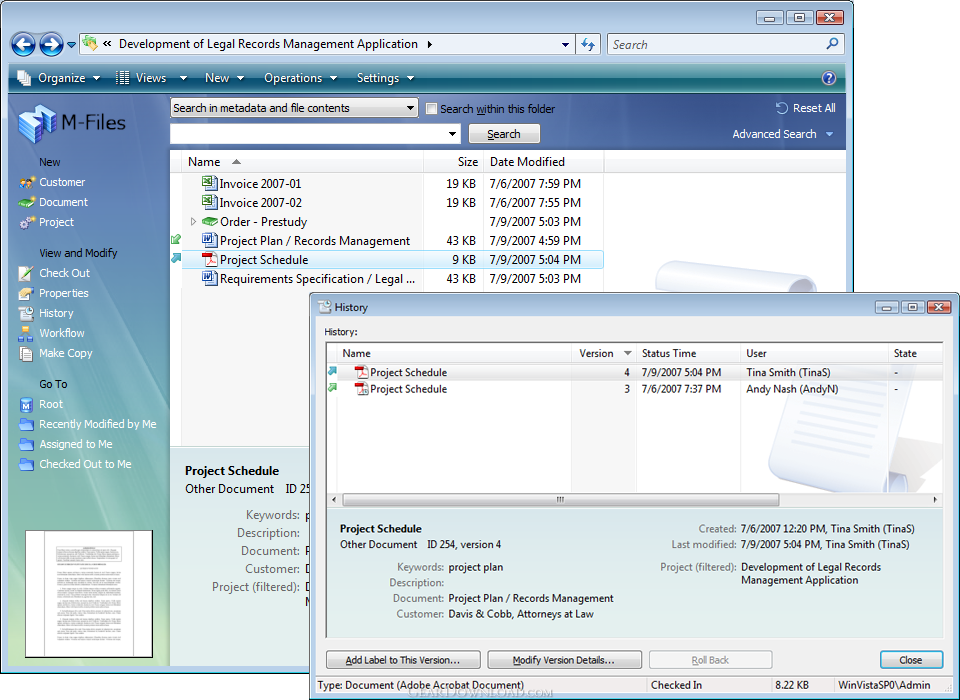960x700 pixels.
Task: Click the document preview thumbnail
Action: [x=89, y=594]
